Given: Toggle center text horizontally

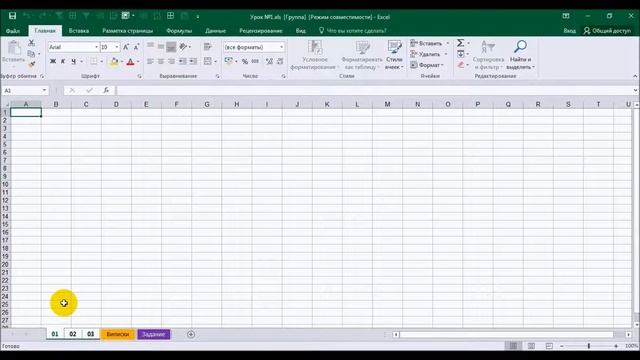Looking at the screenshot, I should point(161,62).
